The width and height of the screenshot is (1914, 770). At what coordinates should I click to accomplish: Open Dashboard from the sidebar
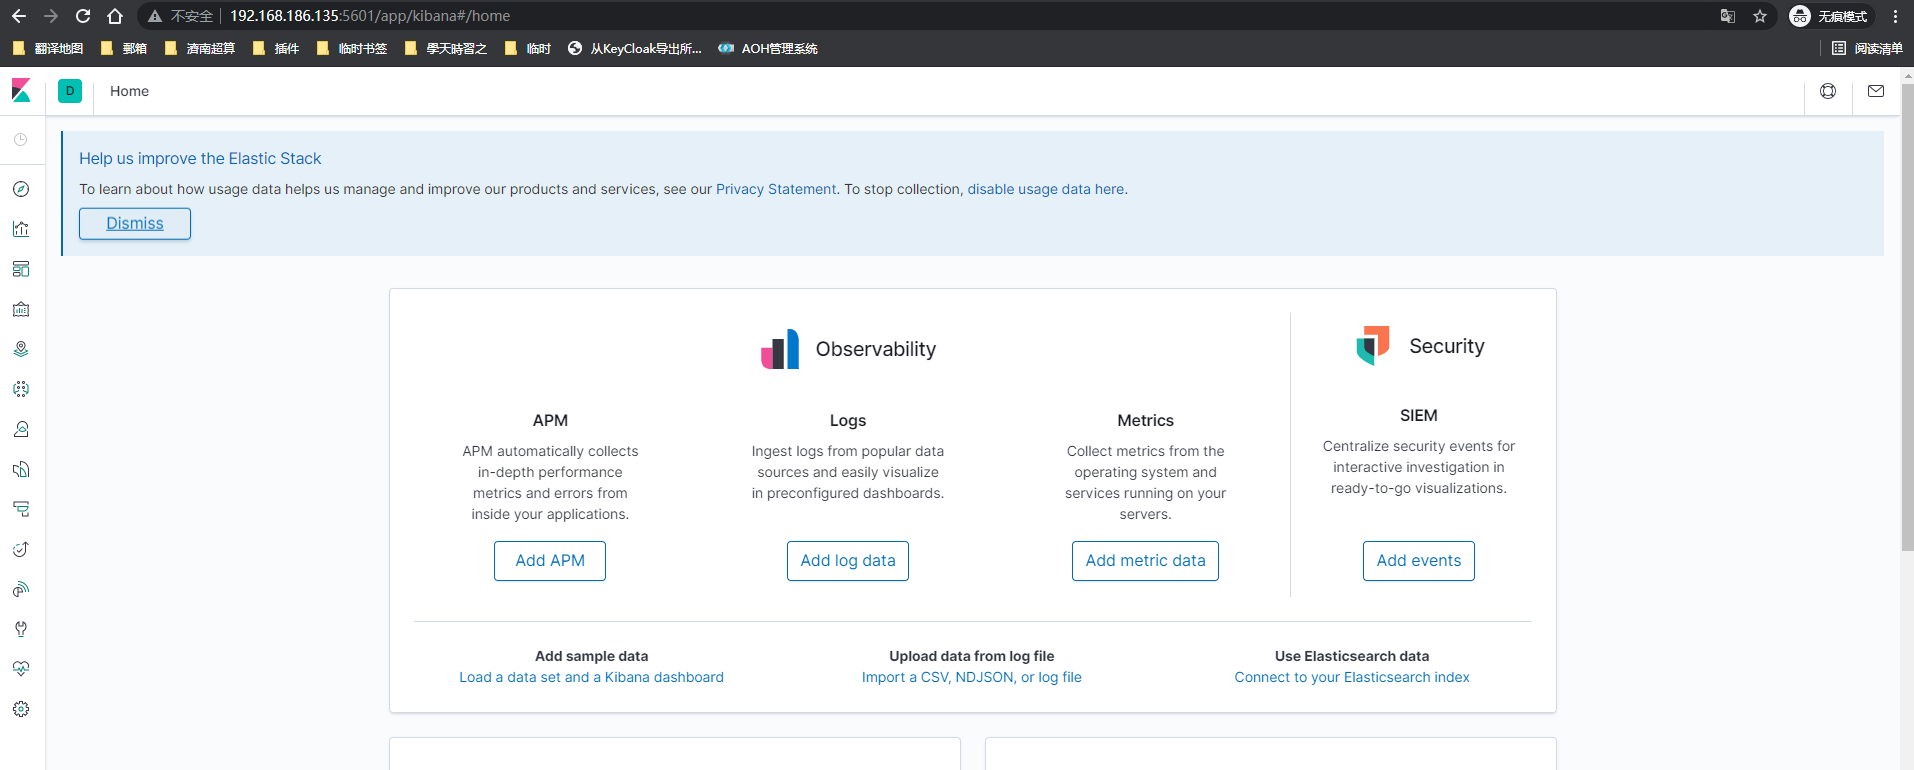click(x=21, y=269)
